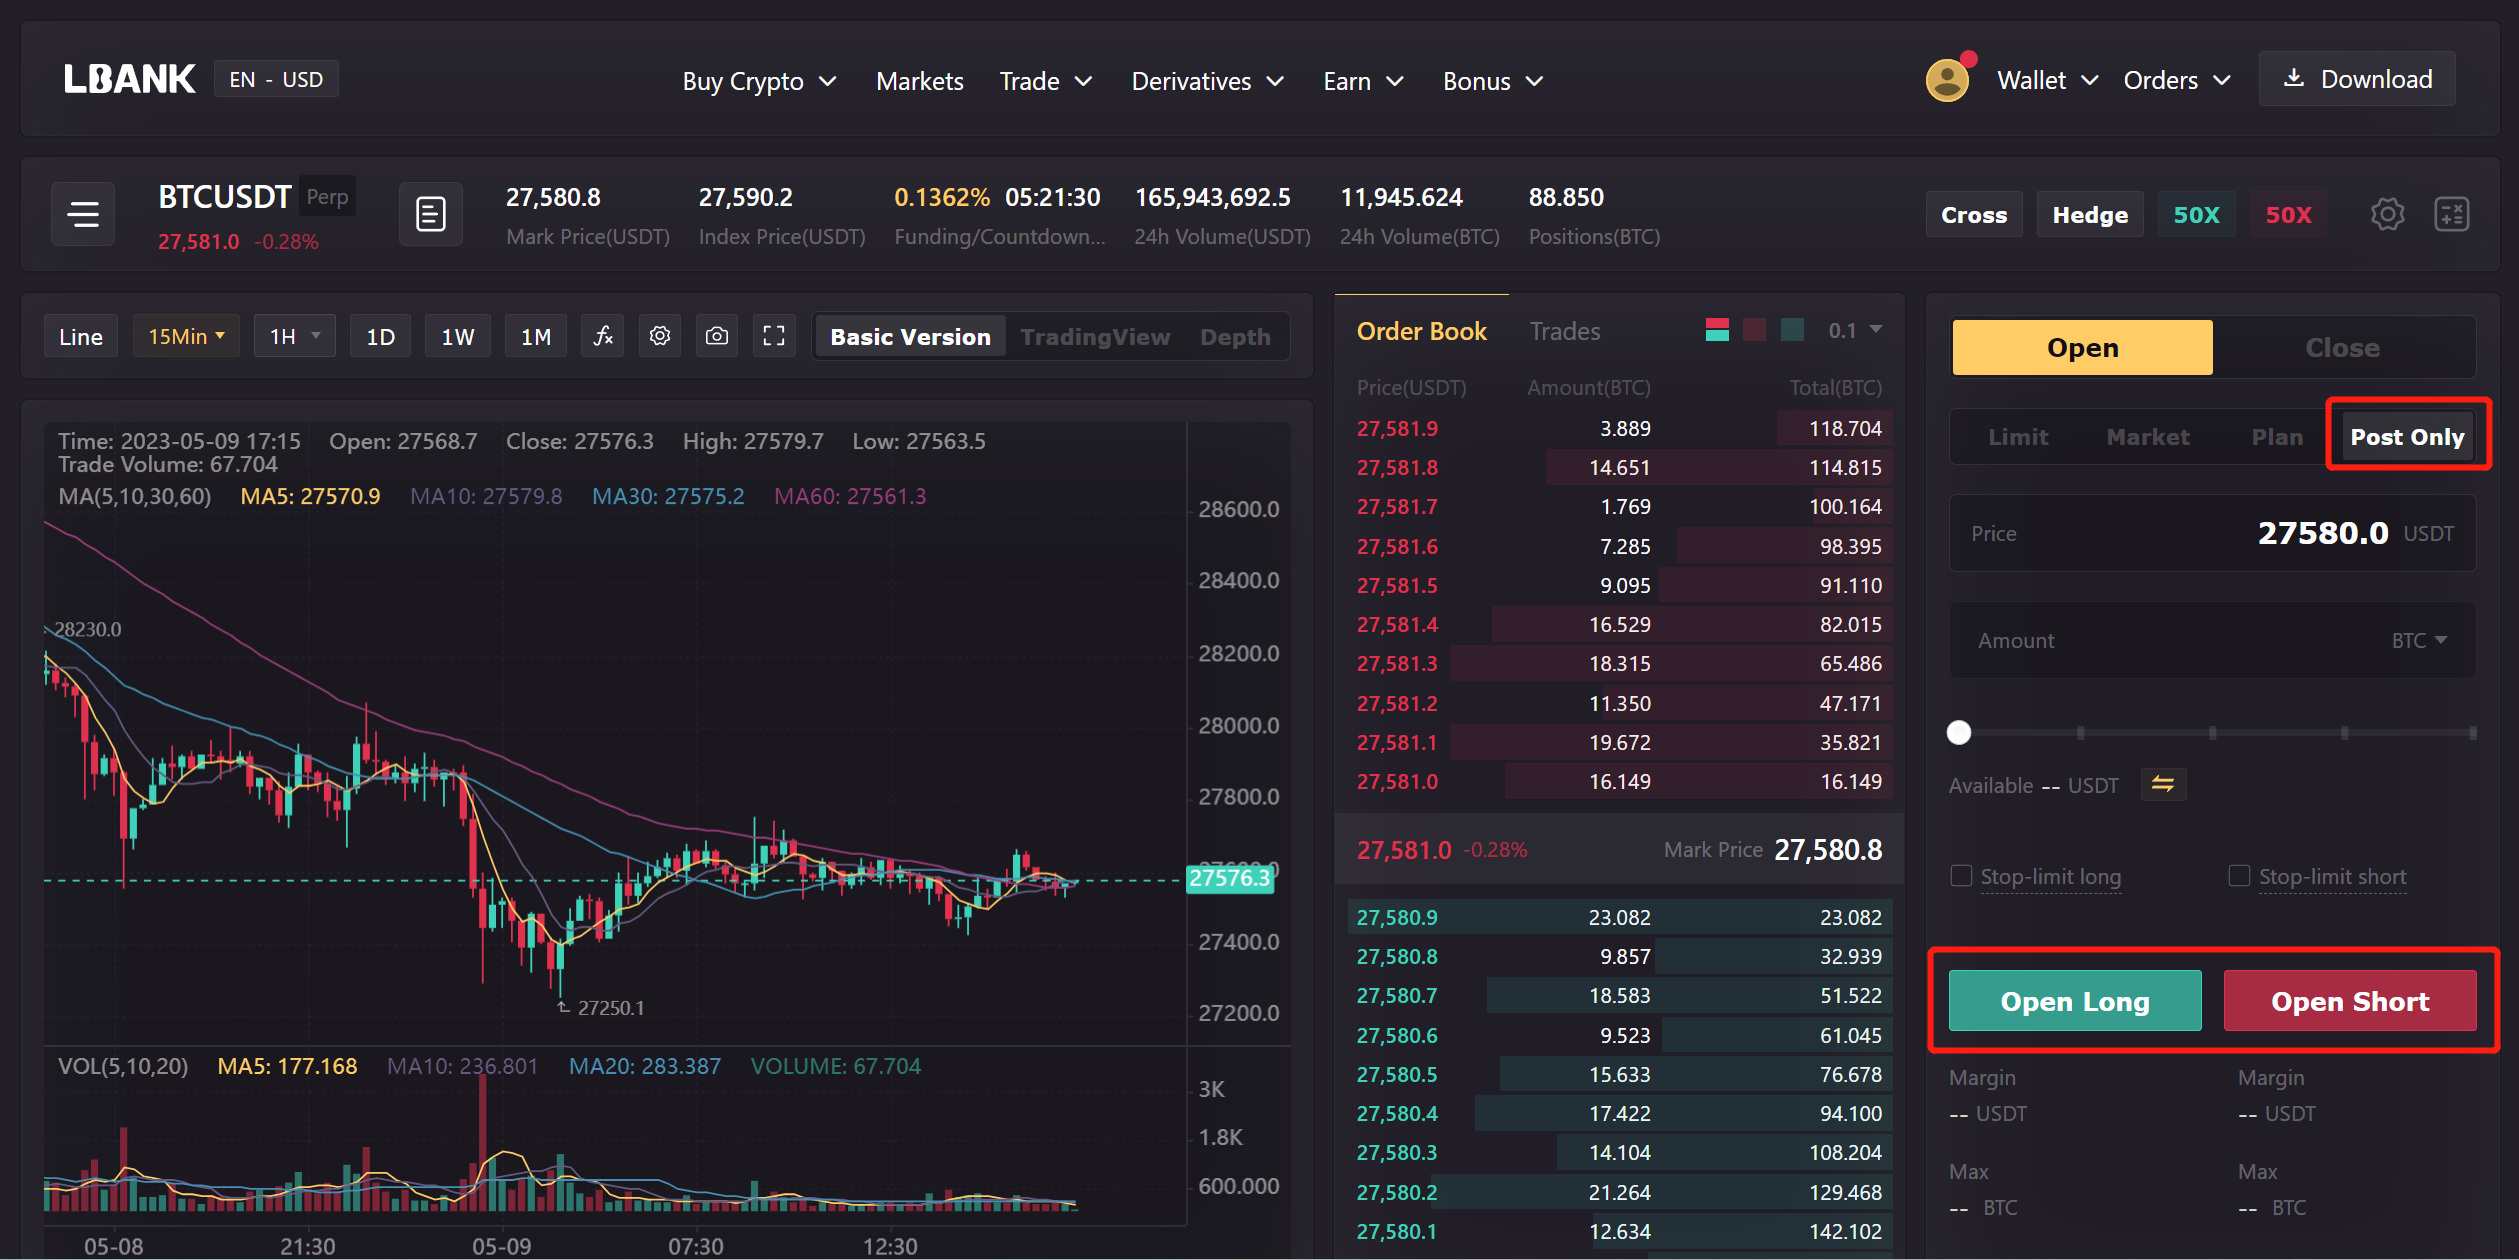The height and width of the screenshot is (1260, 2519).
Task: Expand Buy Crypto menu
Action: click(758, 81)
